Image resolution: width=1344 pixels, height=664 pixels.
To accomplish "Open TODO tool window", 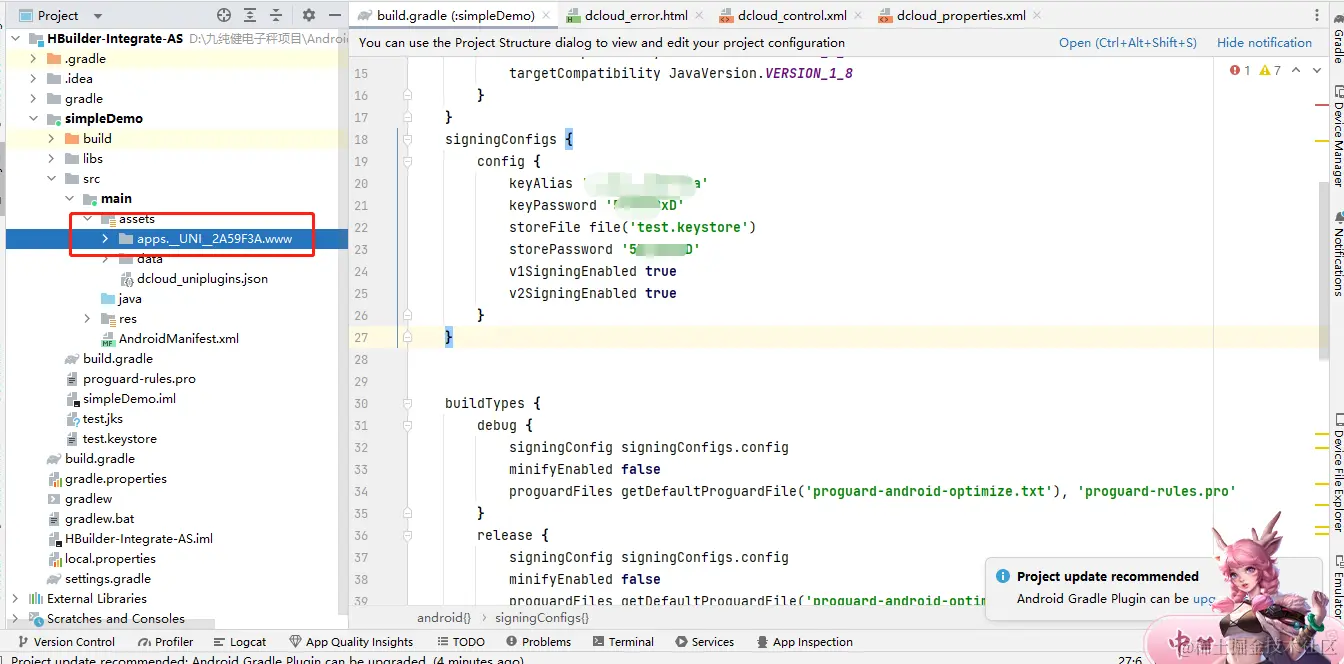I will [460, 642].
